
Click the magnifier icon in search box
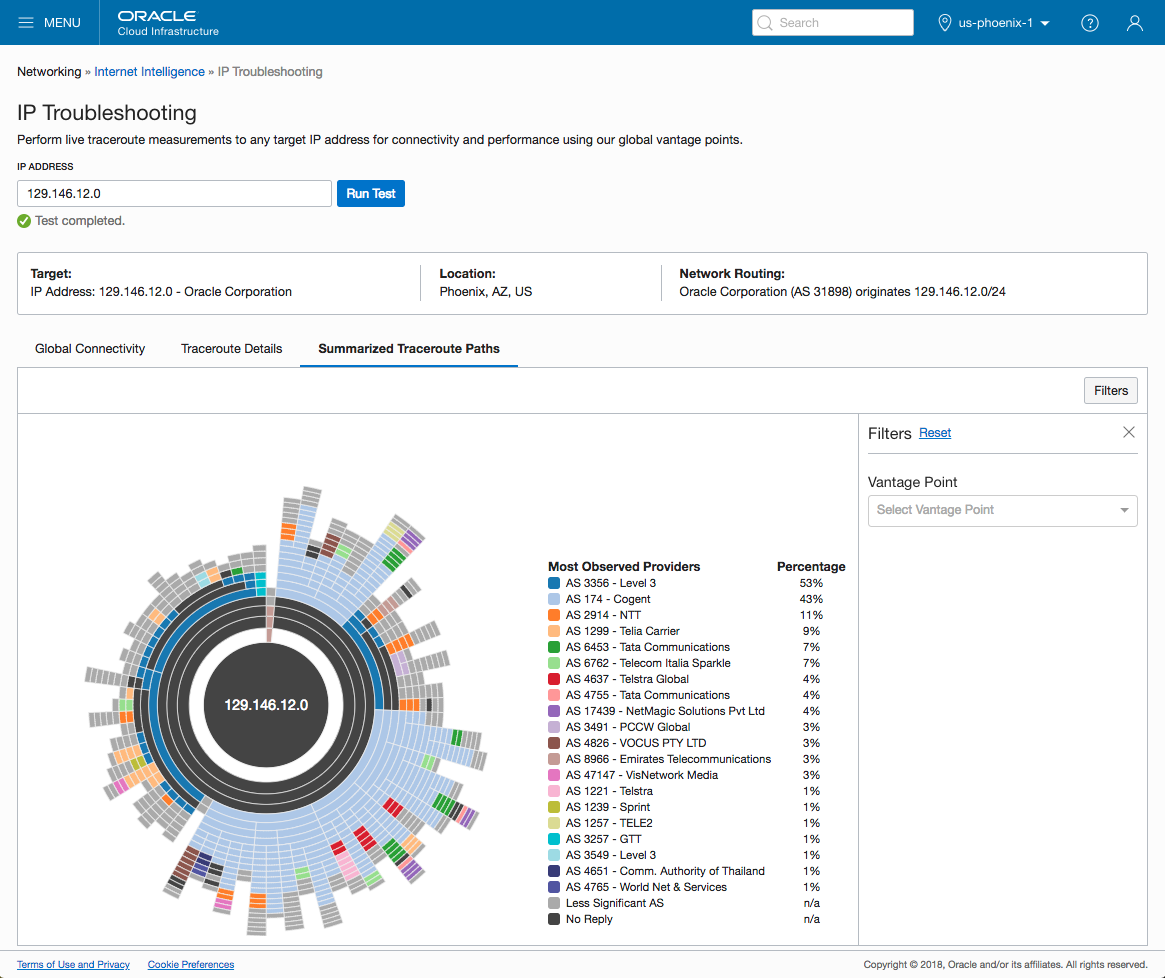[765, 23]
